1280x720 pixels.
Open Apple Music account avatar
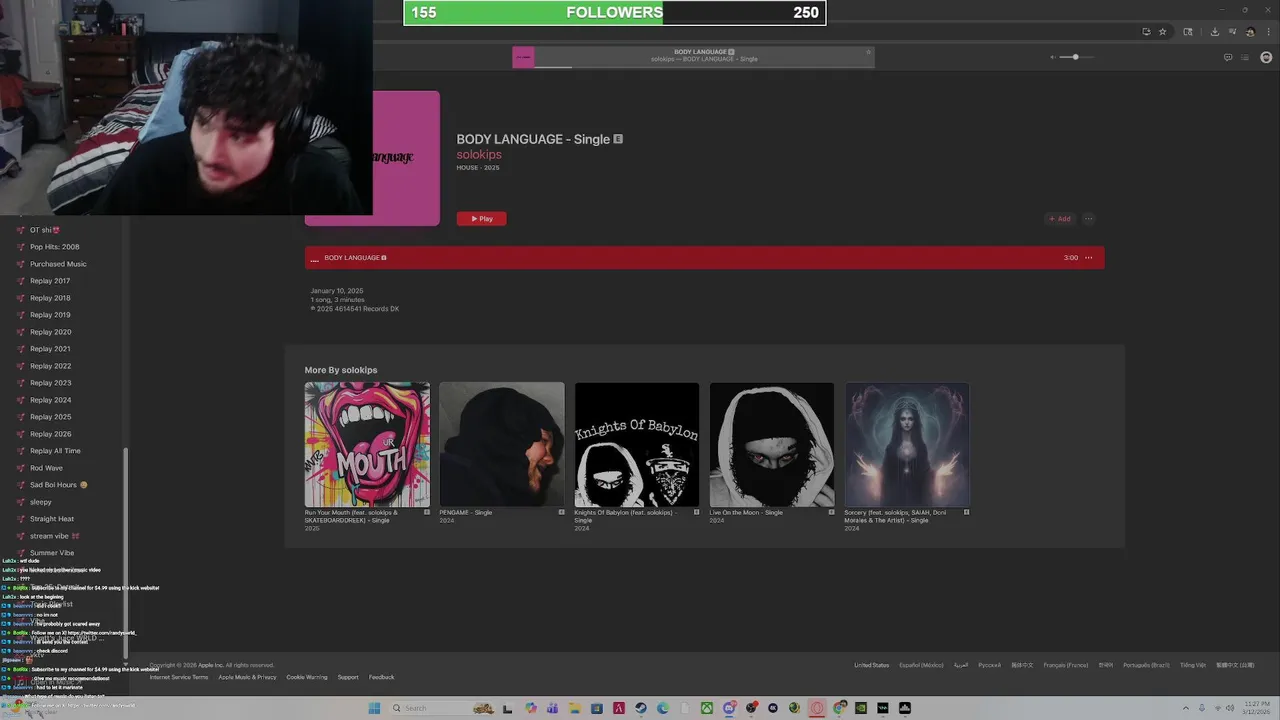(x=1266, y=57)
